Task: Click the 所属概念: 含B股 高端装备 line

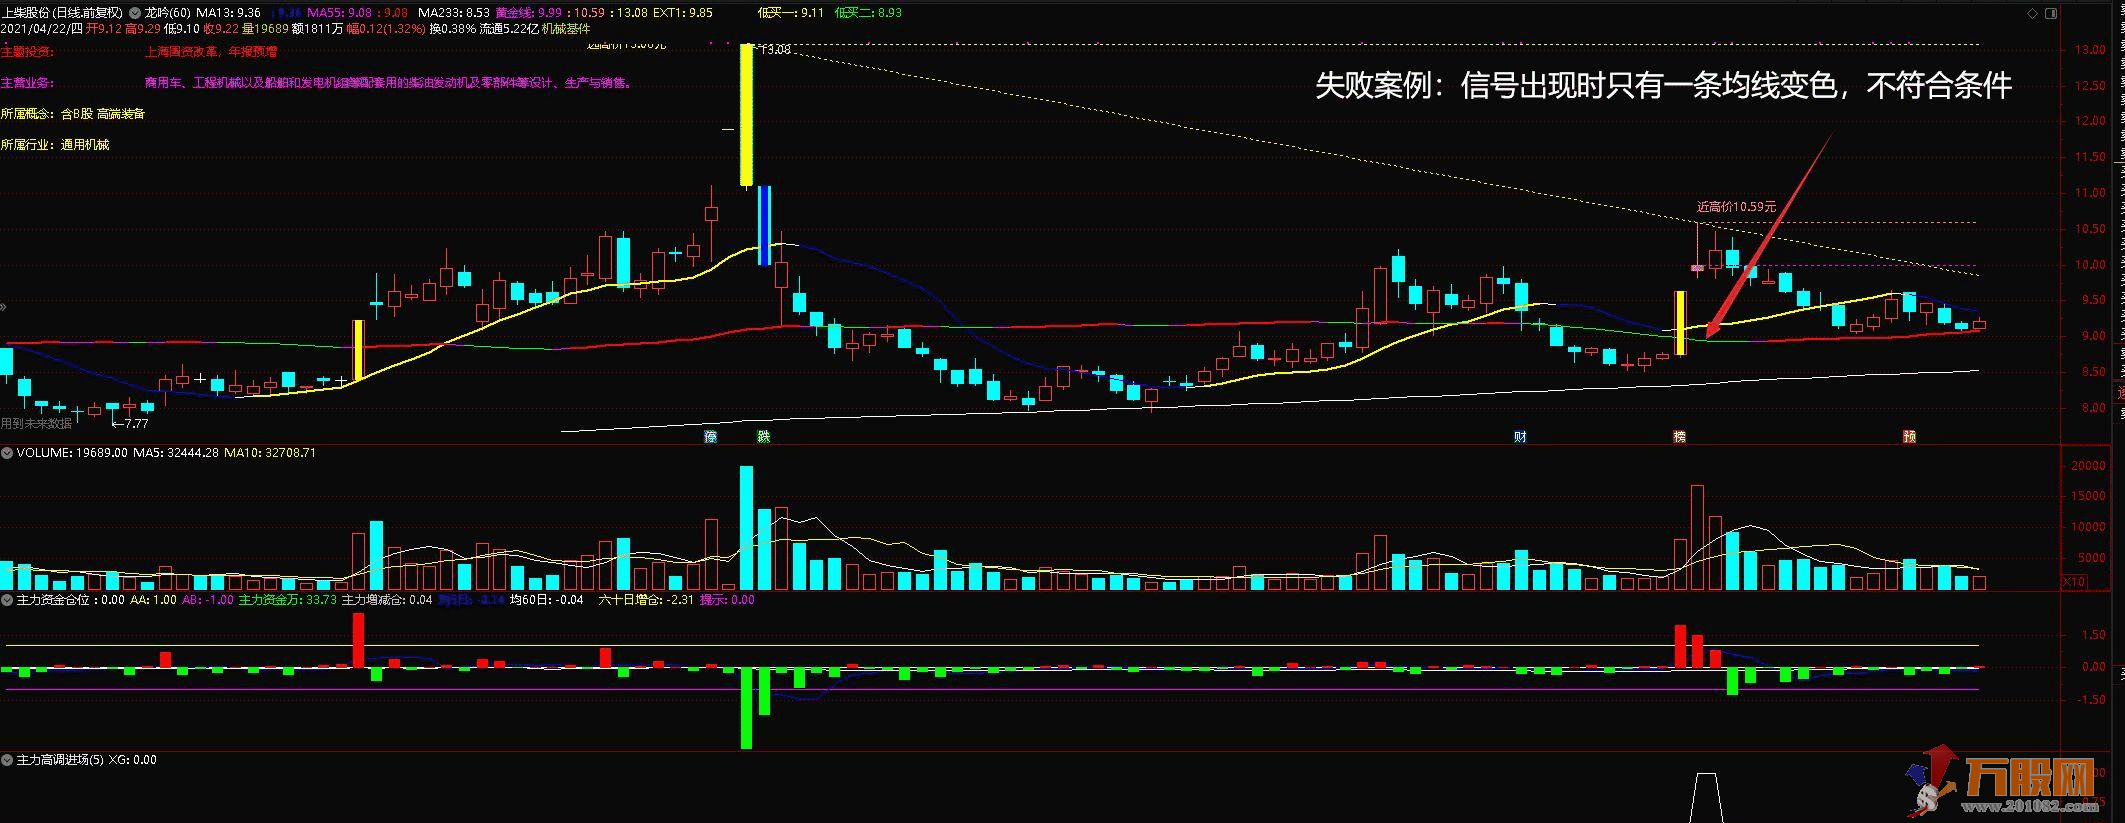Action: tap(73, 114)
